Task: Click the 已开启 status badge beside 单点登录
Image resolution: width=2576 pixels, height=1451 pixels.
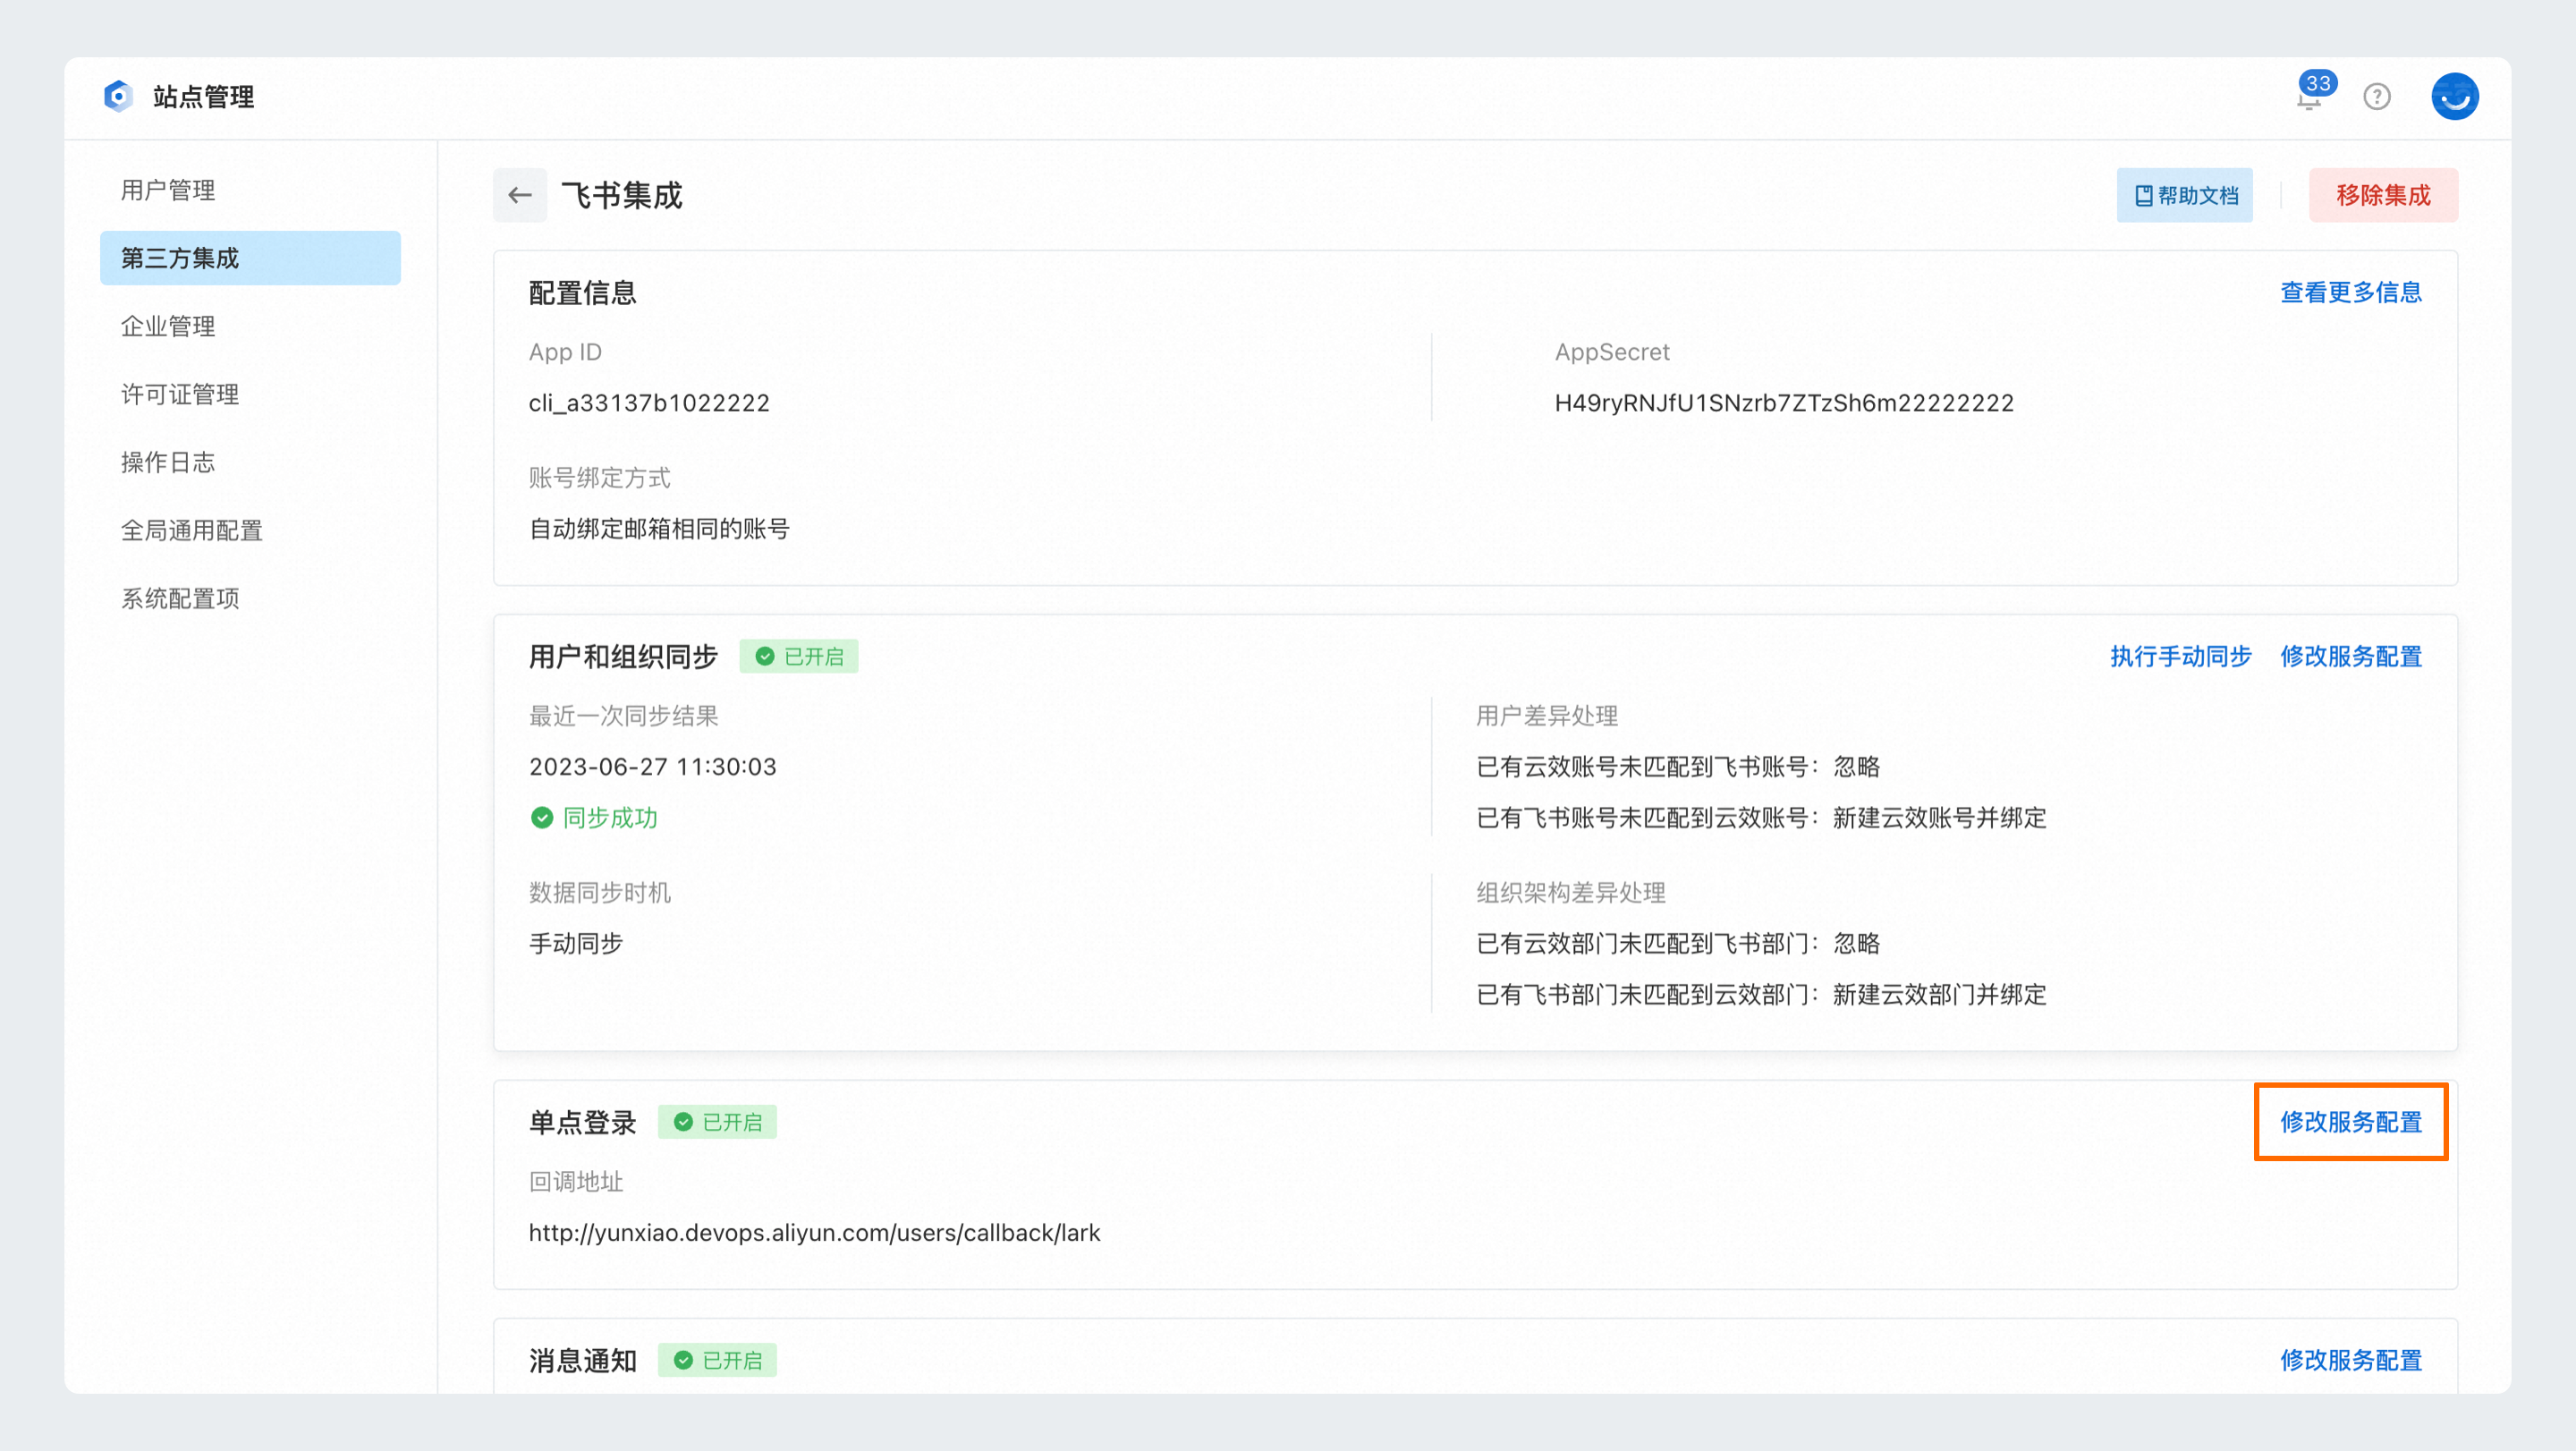Action: (x=717, y=1122)
